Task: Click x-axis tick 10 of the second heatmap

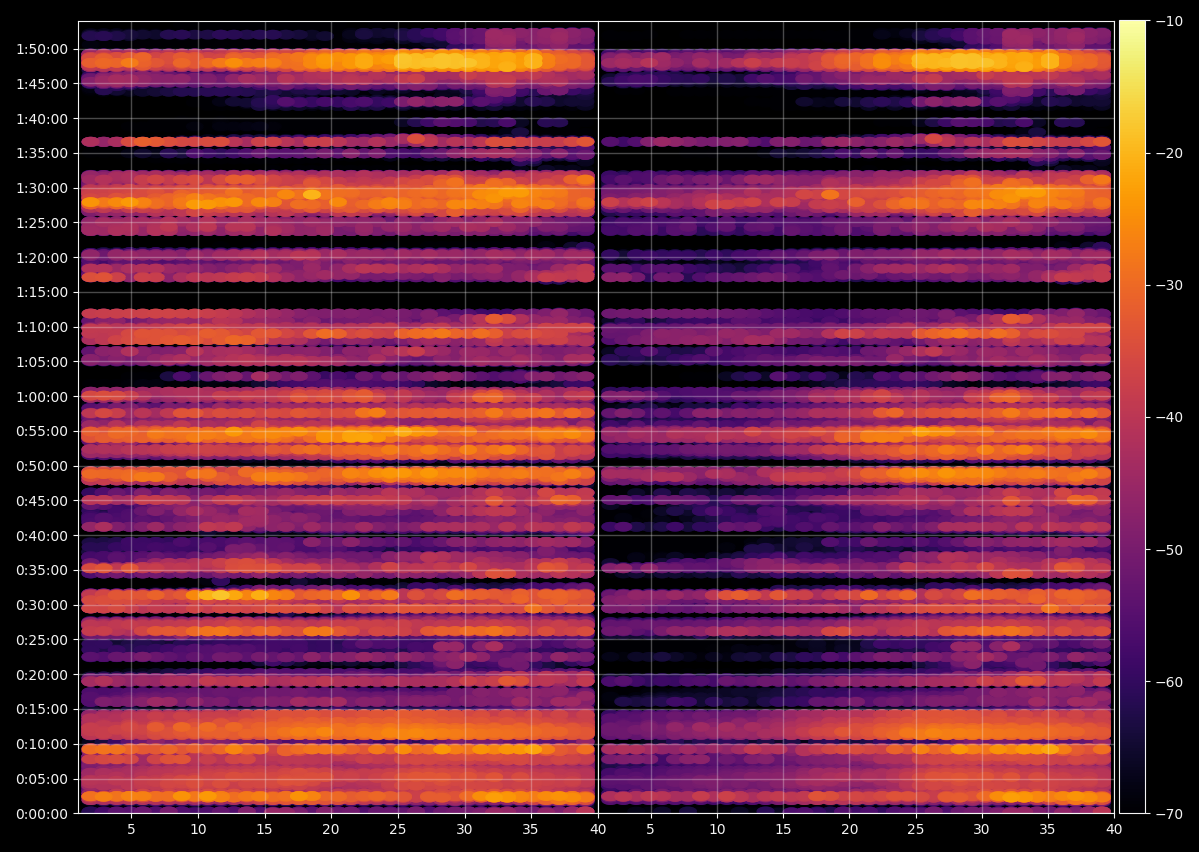Action: [x=717, y=829]
